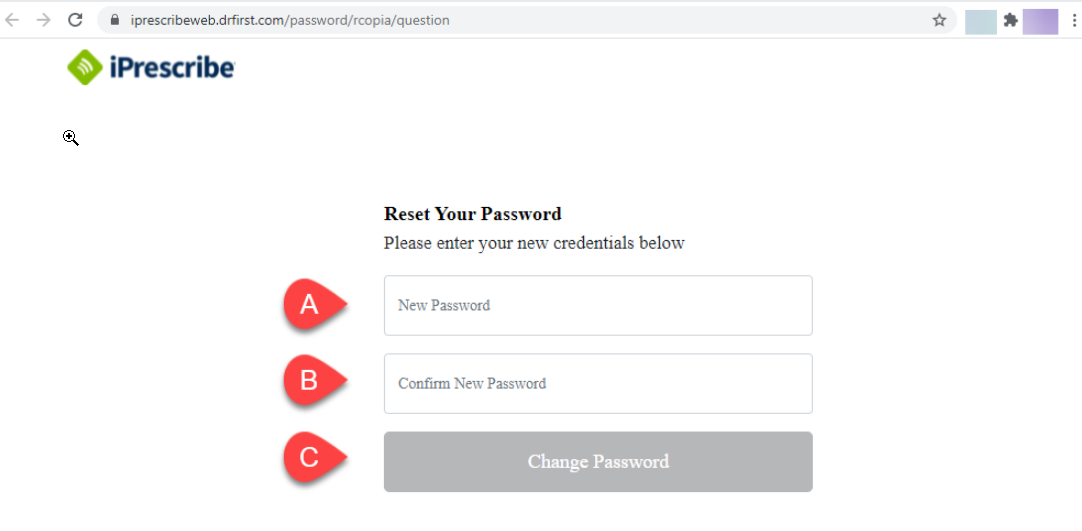This screenshot has height=531, width=1082.
Task: Click the browser forward arrow
Action: coord(43,20)
